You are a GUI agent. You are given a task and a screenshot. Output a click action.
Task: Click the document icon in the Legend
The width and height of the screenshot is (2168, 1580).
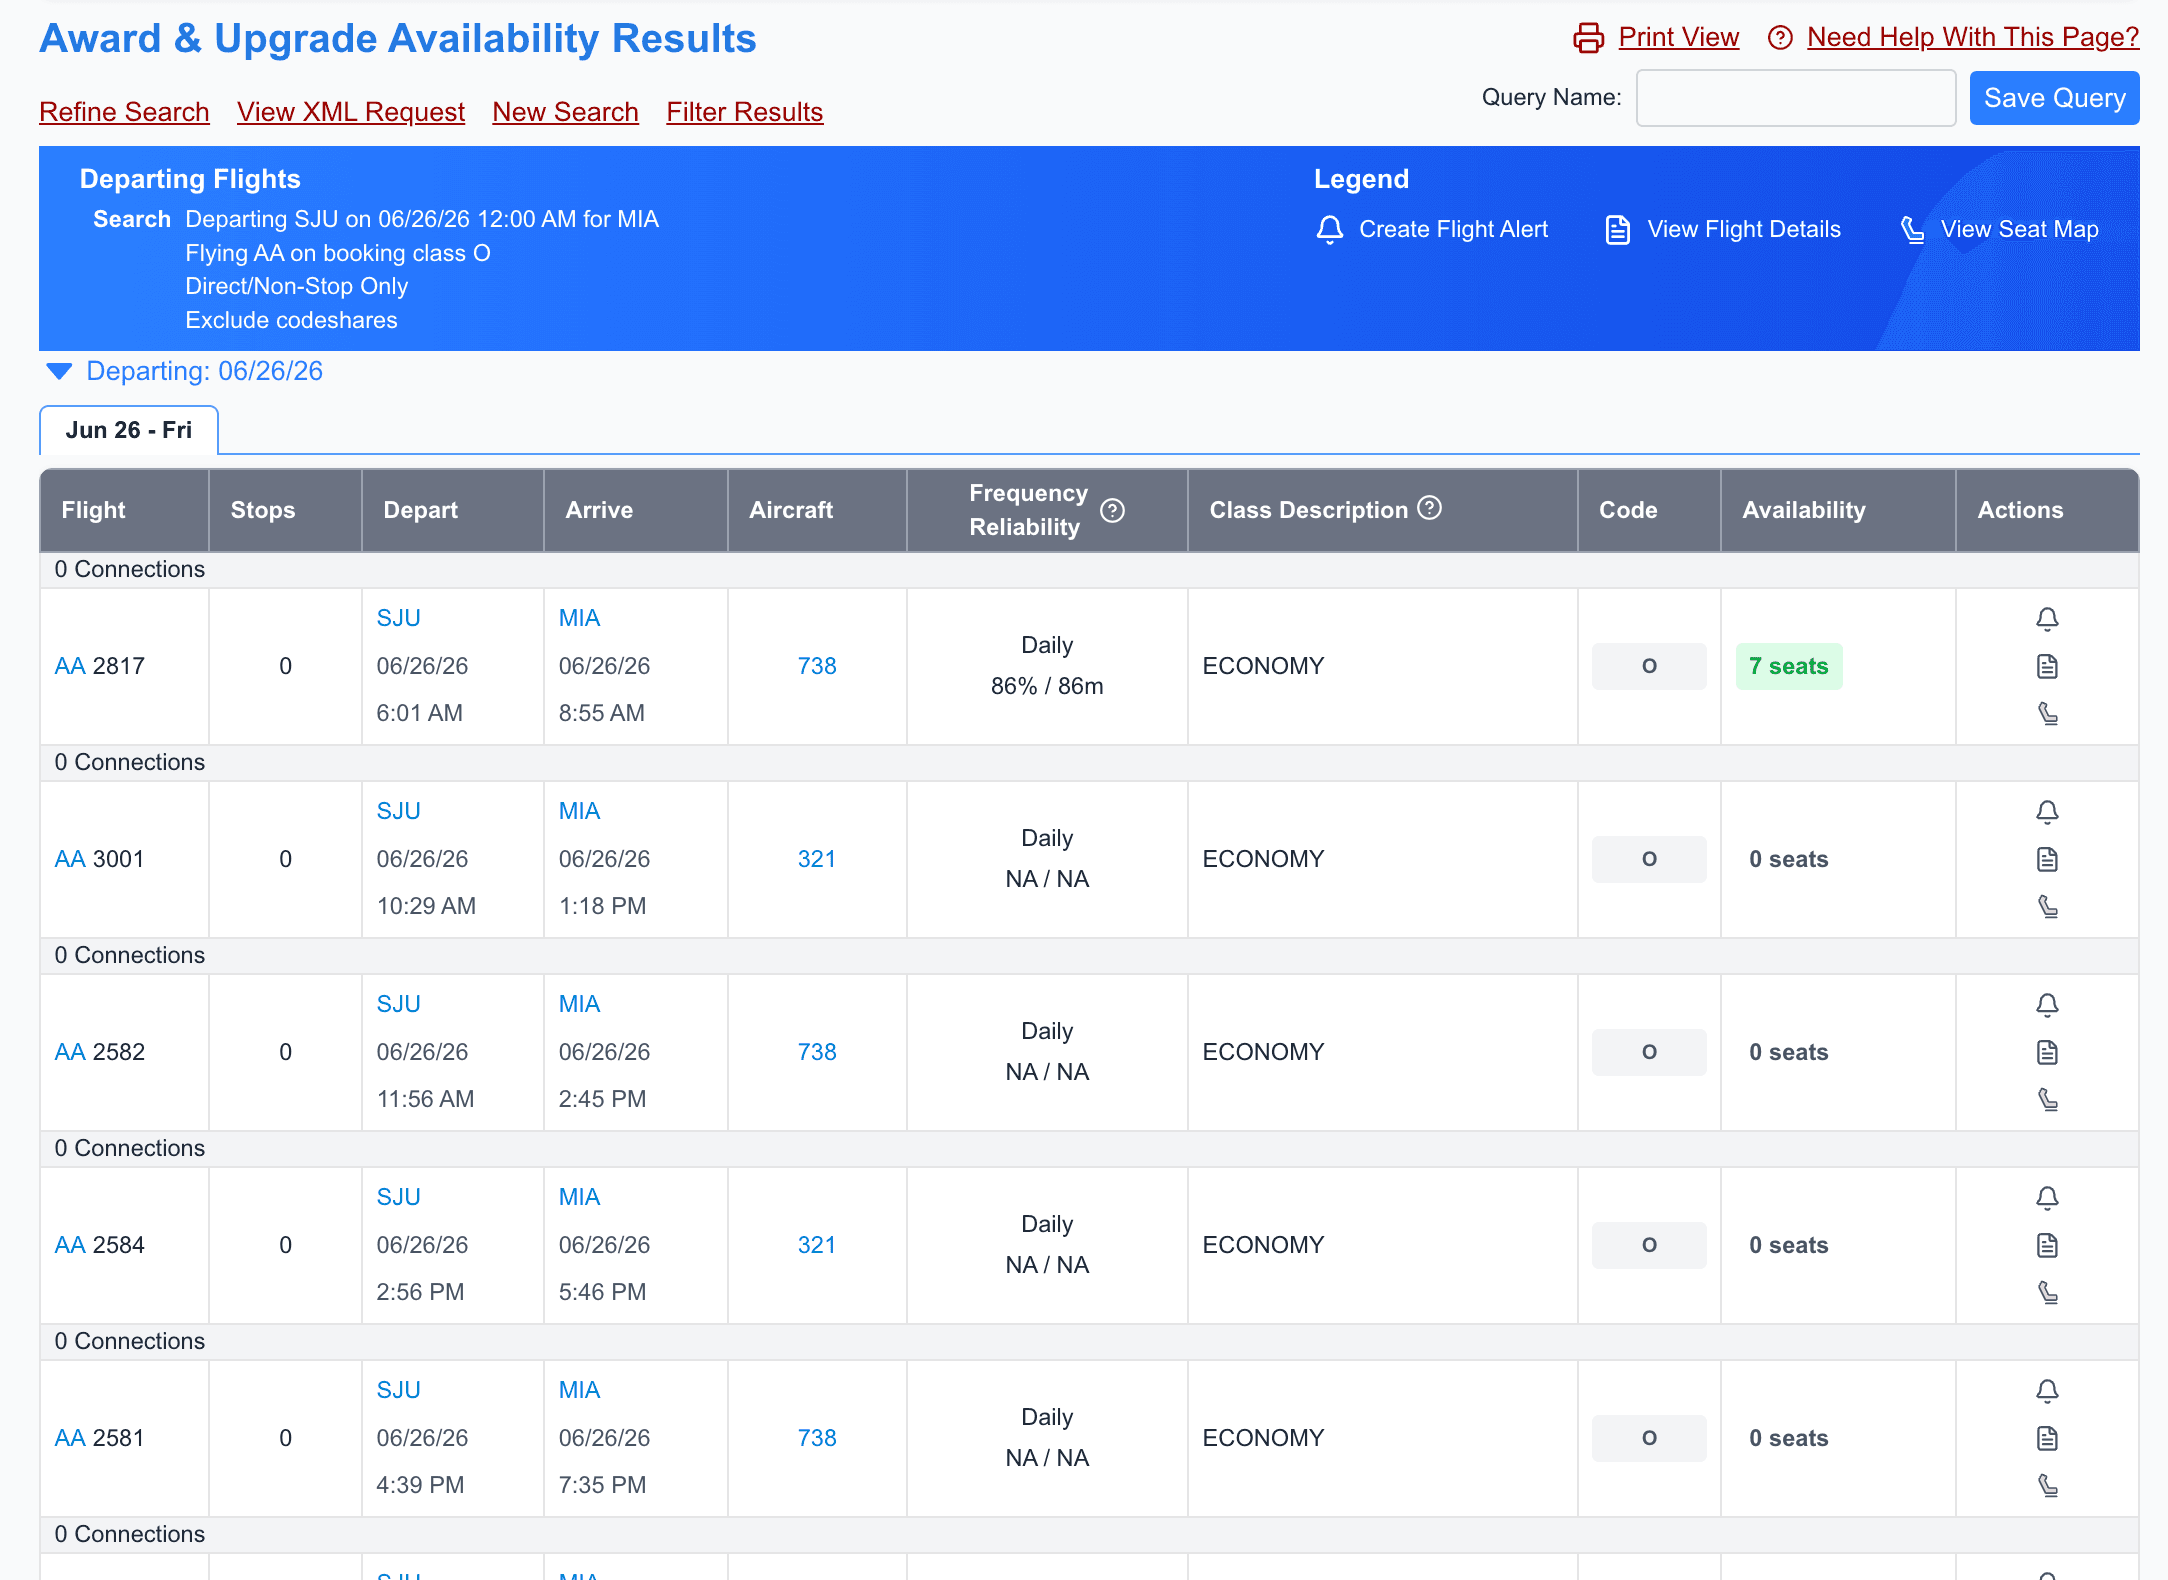pos(1618,230)
